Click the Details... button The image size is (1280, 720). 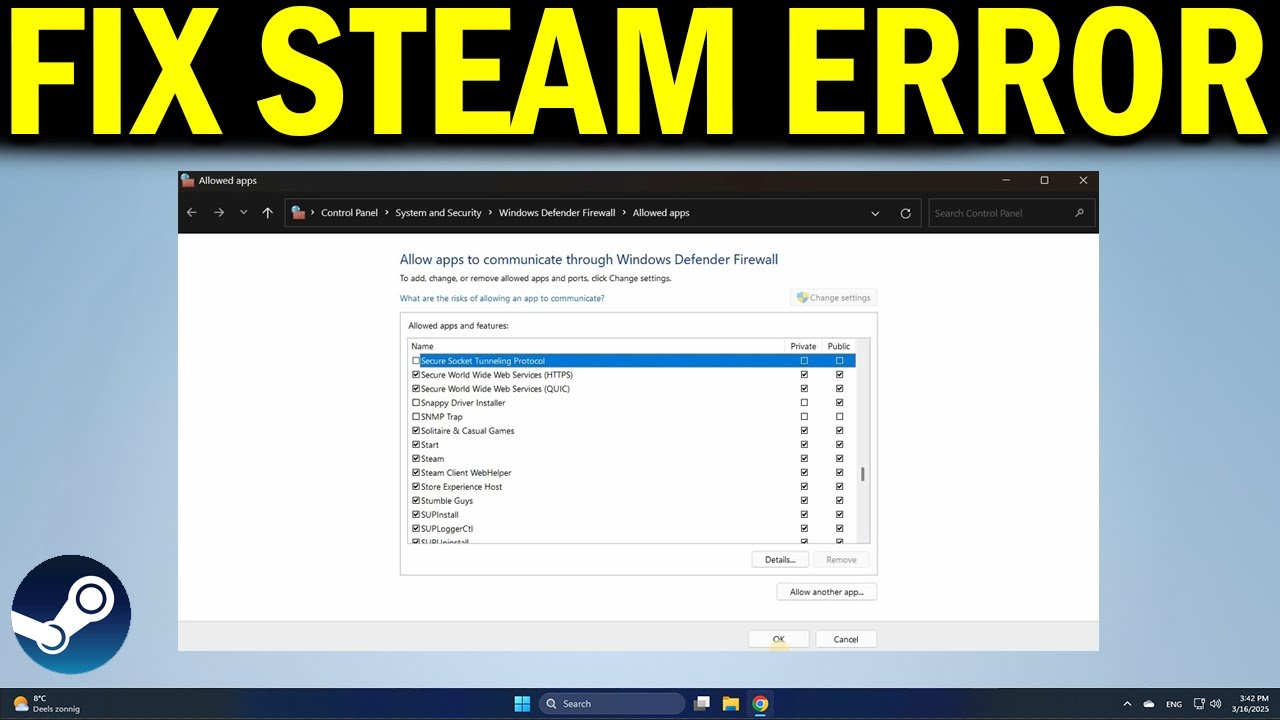780,560
